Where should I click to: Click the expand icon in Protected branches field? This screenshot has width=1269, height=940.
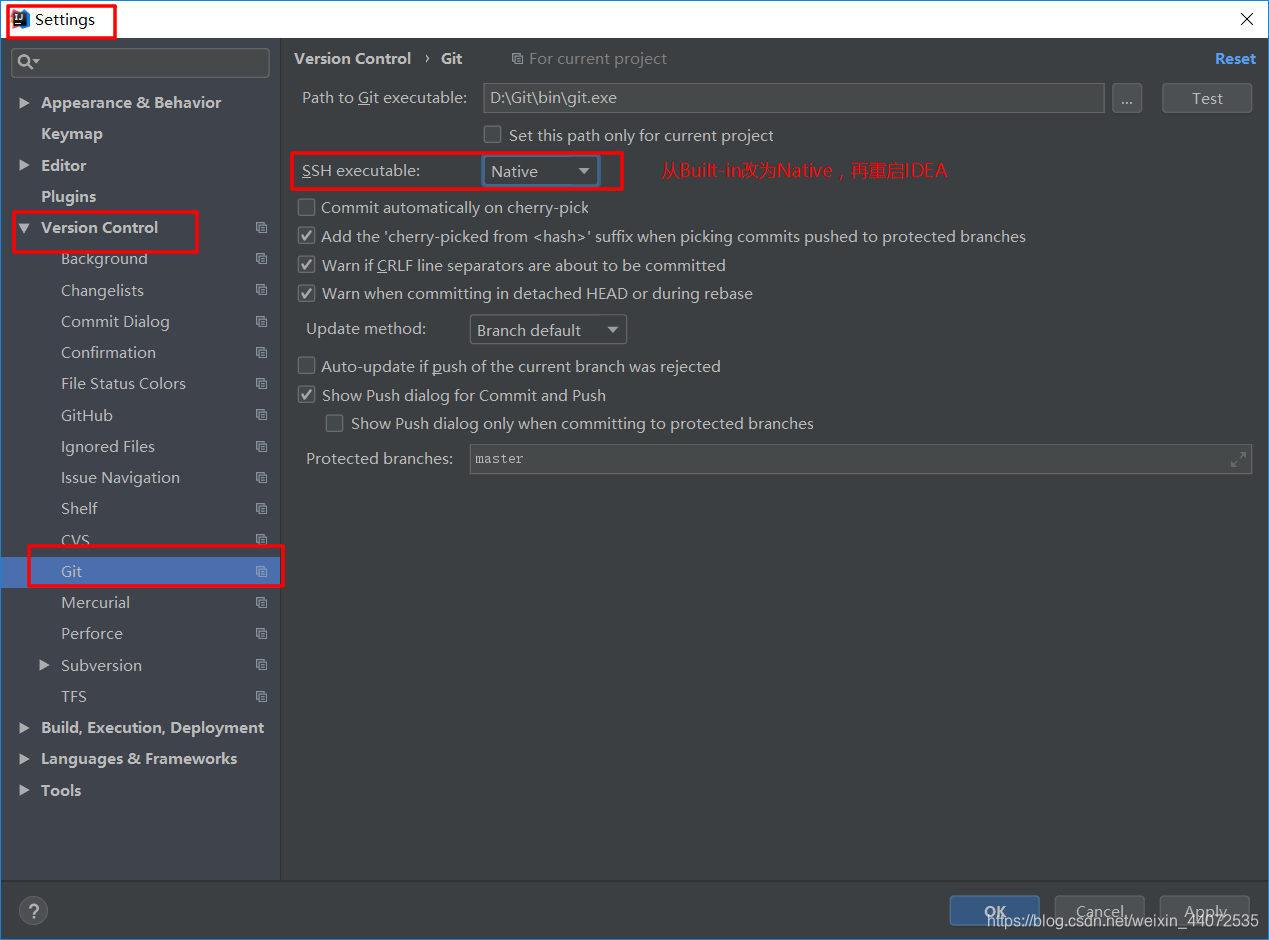click(1238, 460)
